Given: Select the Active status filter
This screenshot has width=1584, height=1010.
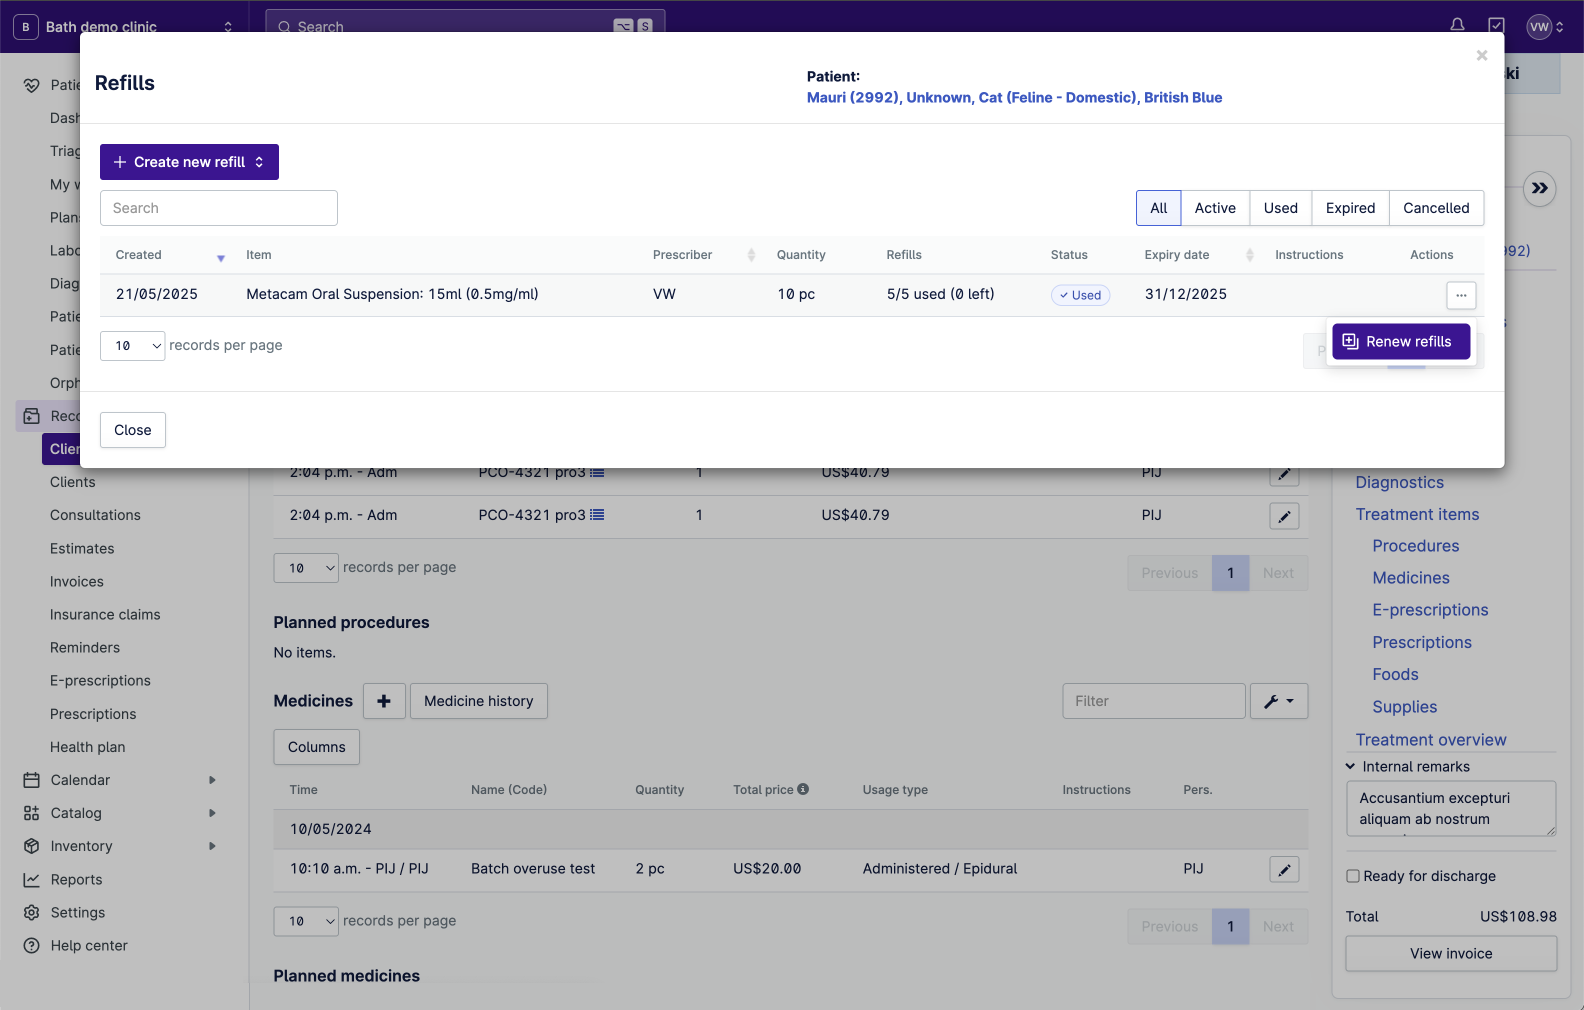Looking at the screenshot, I should pyautogui.click(x=1214, y=208).
